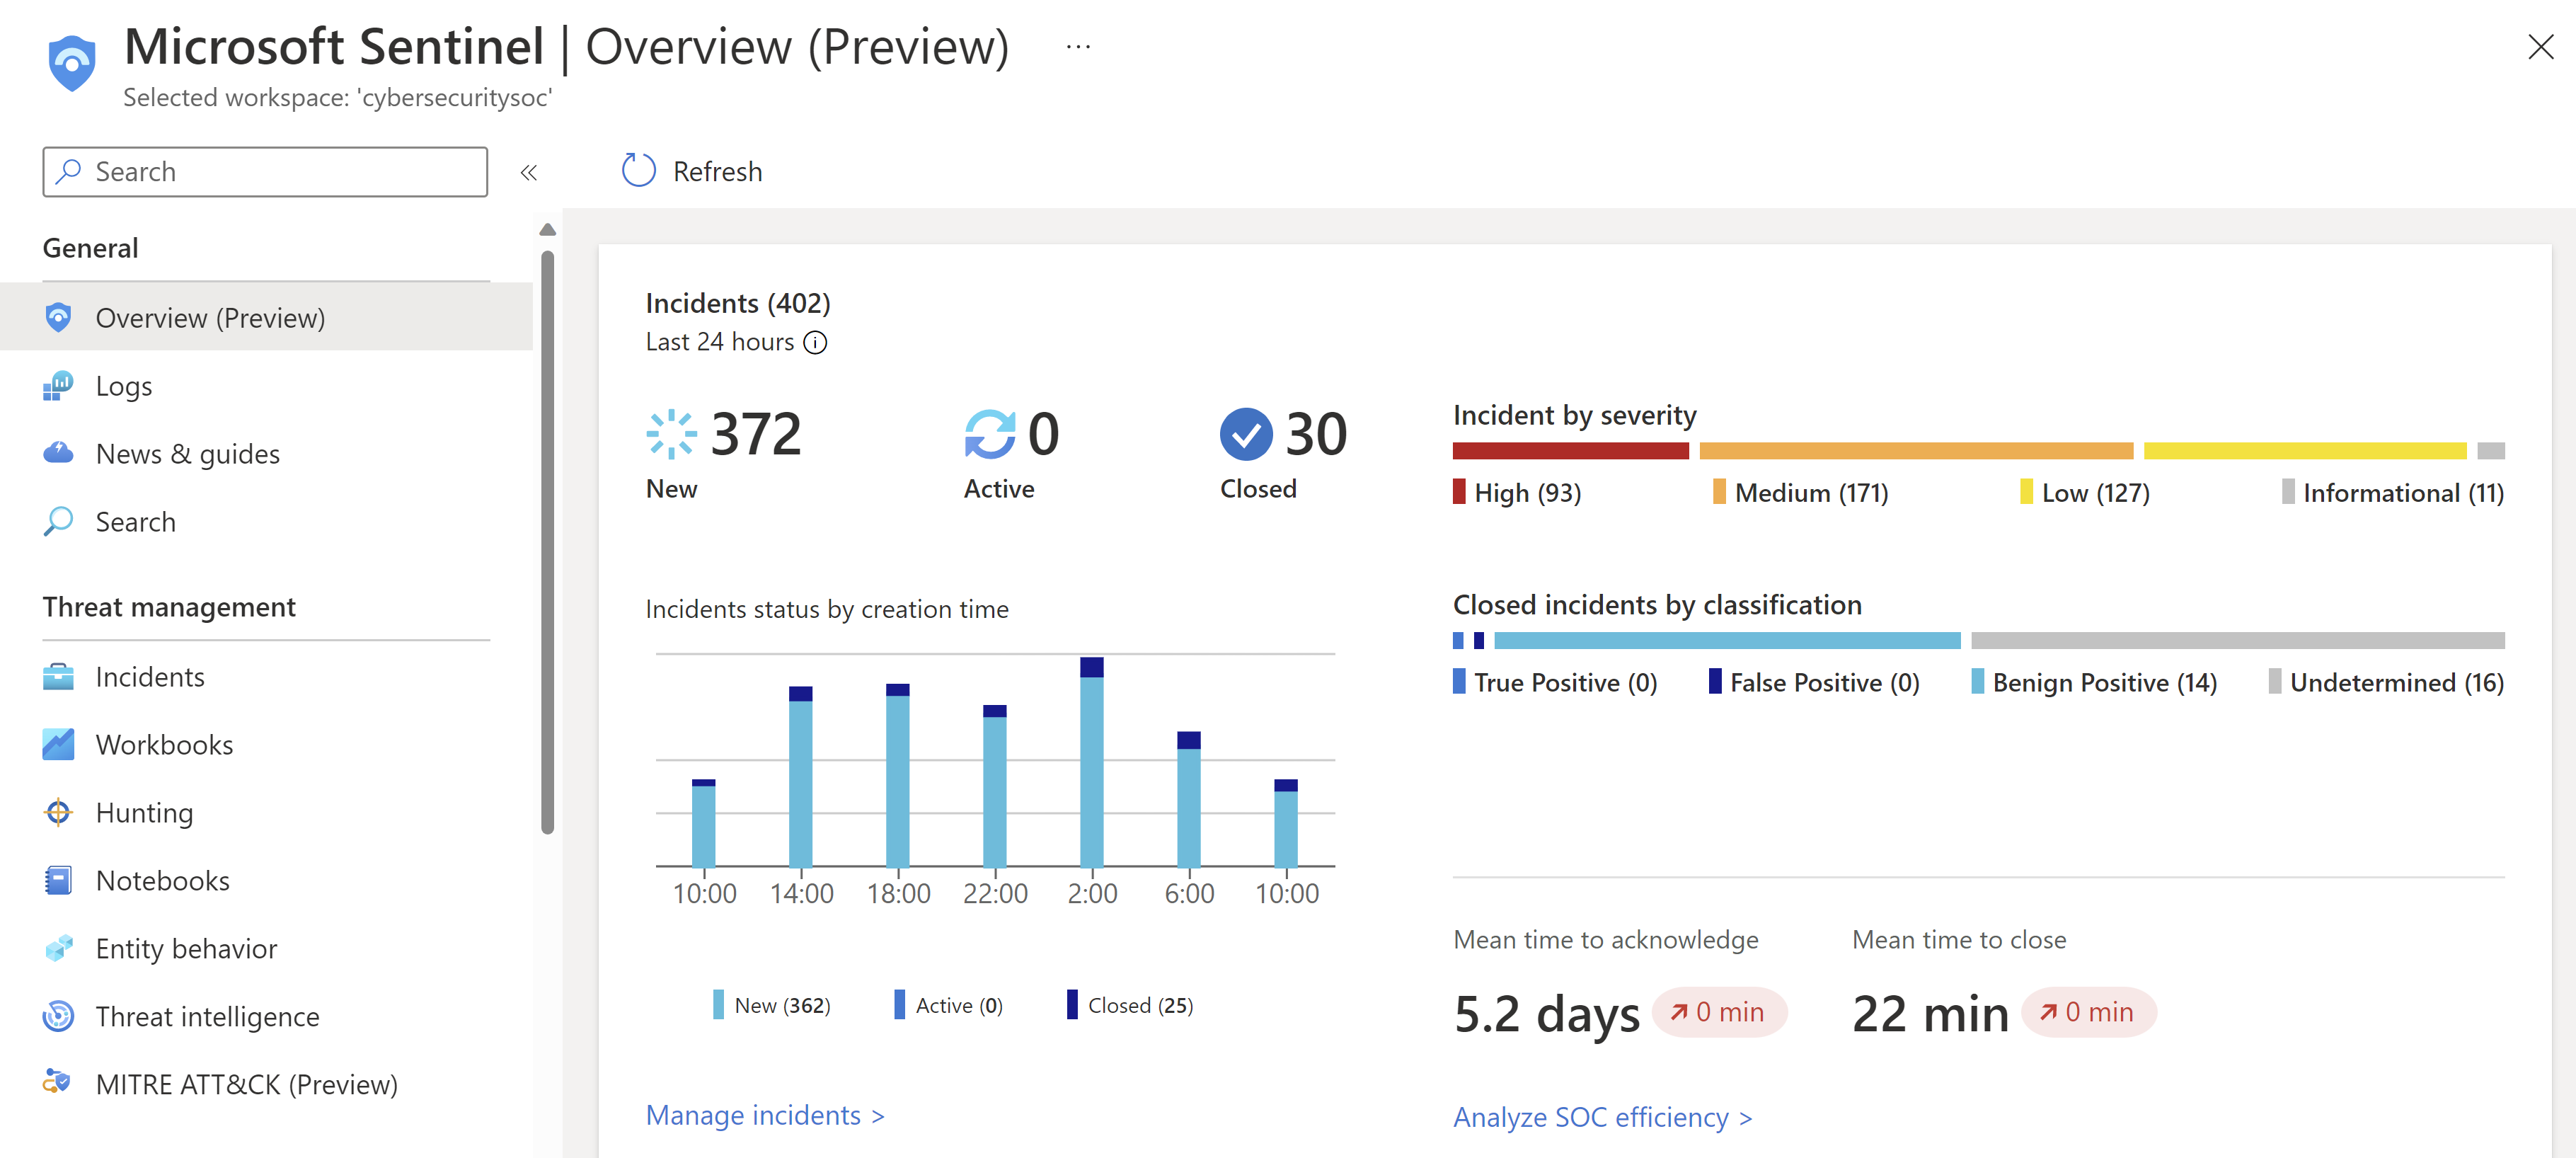
Task: Open Workbooks chart icon
Action: [x=58, y=745]
